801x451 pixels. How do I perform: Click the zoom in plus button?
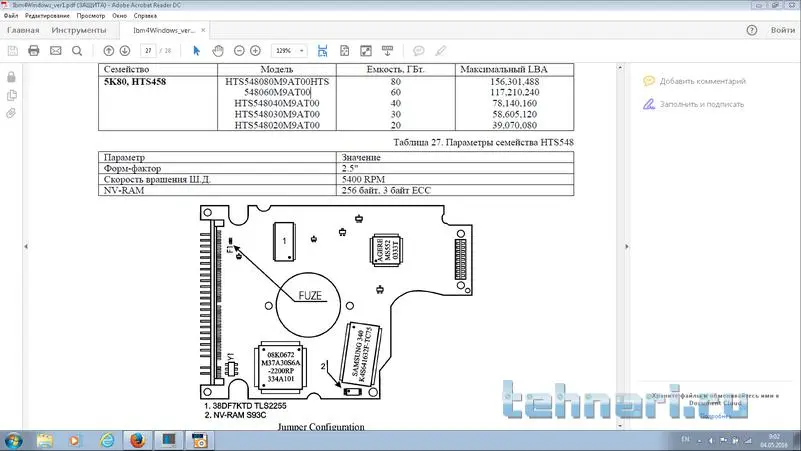point(256,50)
